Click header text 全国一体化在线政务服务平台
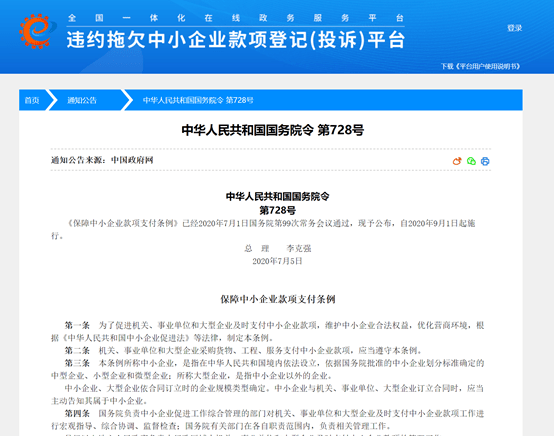The width and height of the screenshot is (554, 436). pos(236,18)
